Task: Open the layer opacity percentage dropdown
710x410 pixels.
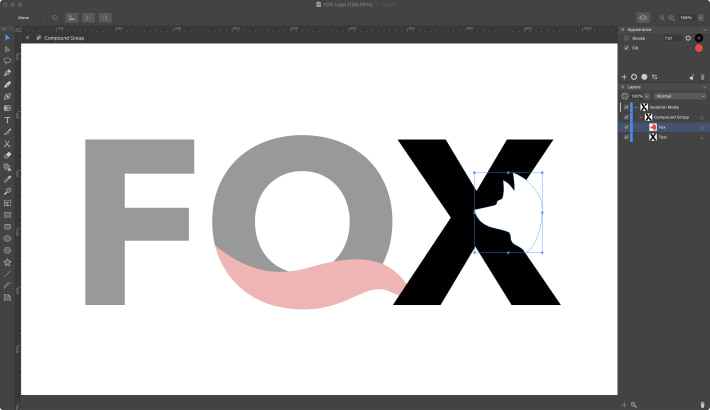Action: 647,96
